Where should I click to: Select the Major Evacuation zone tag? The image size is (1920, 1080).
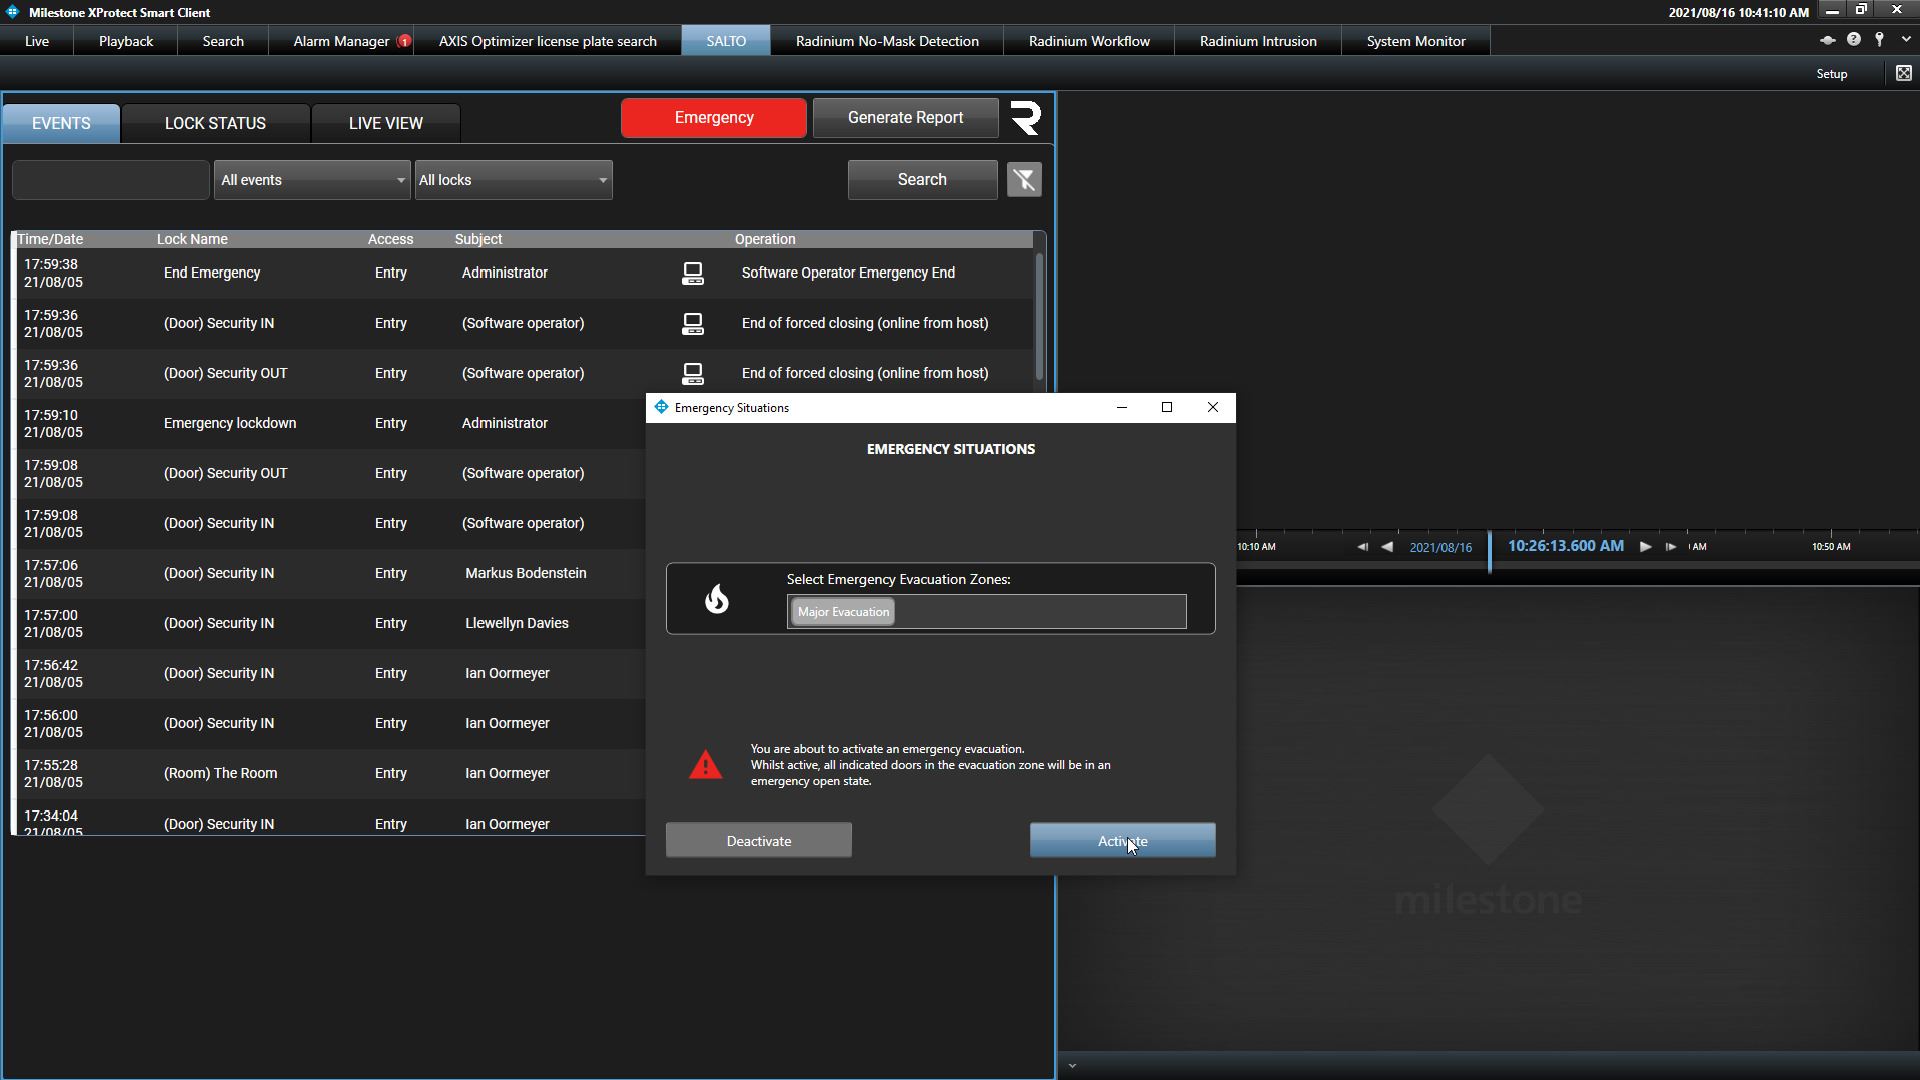coord(843,612)
